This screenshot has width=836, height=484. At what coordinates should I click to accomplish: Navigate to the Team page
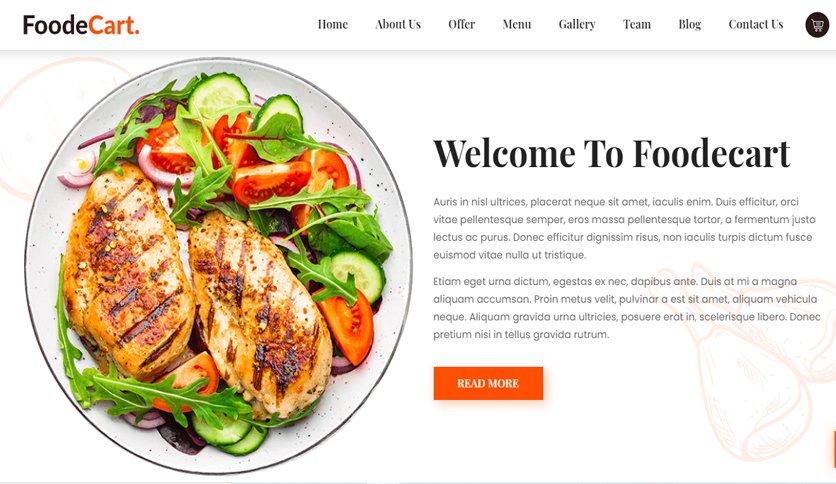point(637,25)
